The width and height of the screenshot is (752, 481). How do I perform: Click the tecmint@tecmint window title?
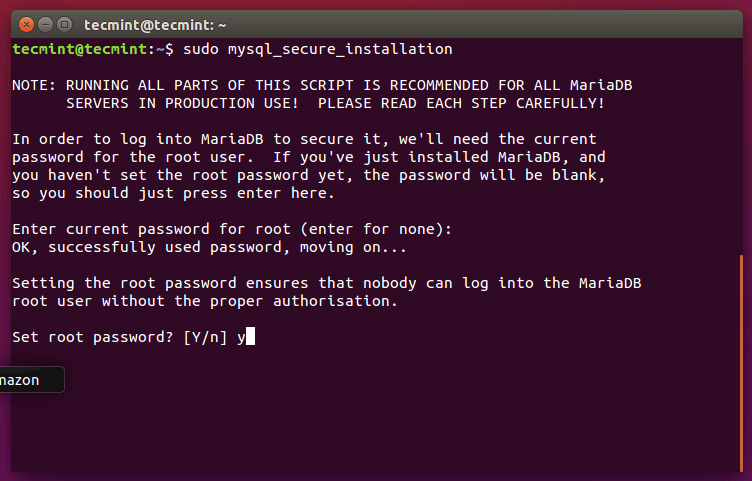[x=156, y=23]
